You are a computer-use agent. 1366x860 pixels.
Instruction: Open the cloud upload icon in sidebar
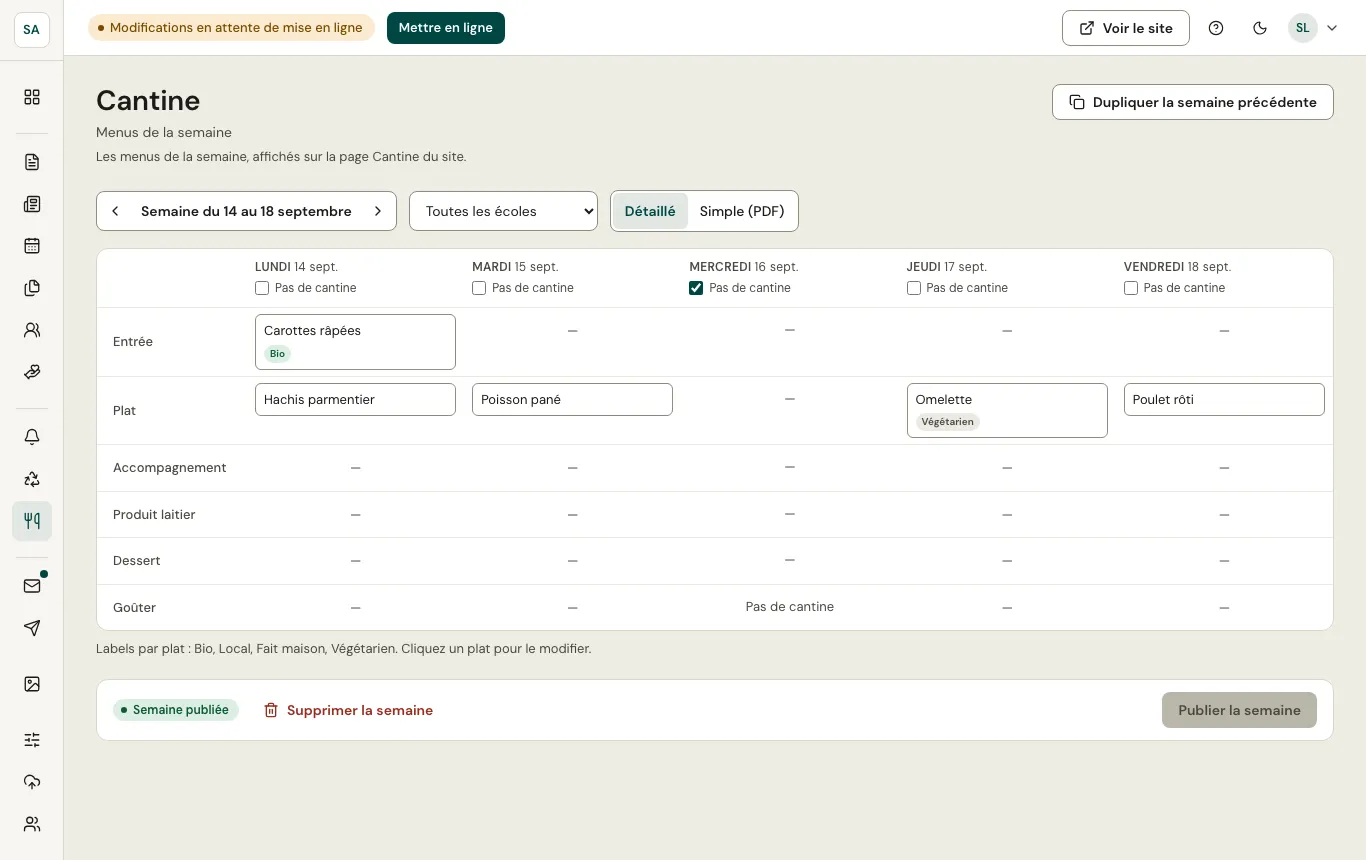pyautogui.click(x=32, y=782)
